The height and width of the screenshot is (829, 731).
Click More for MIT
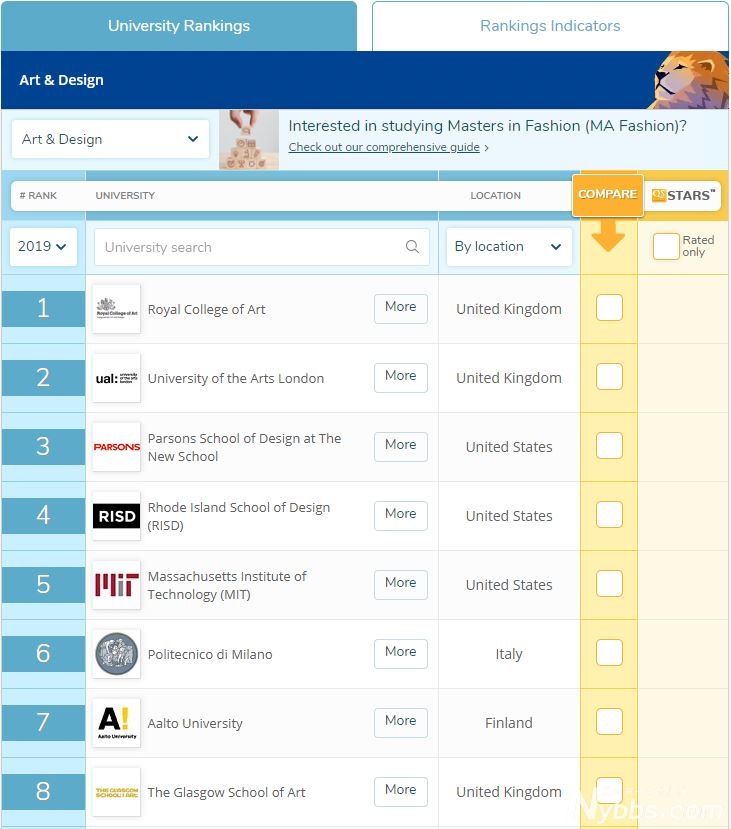coord(401,584)
